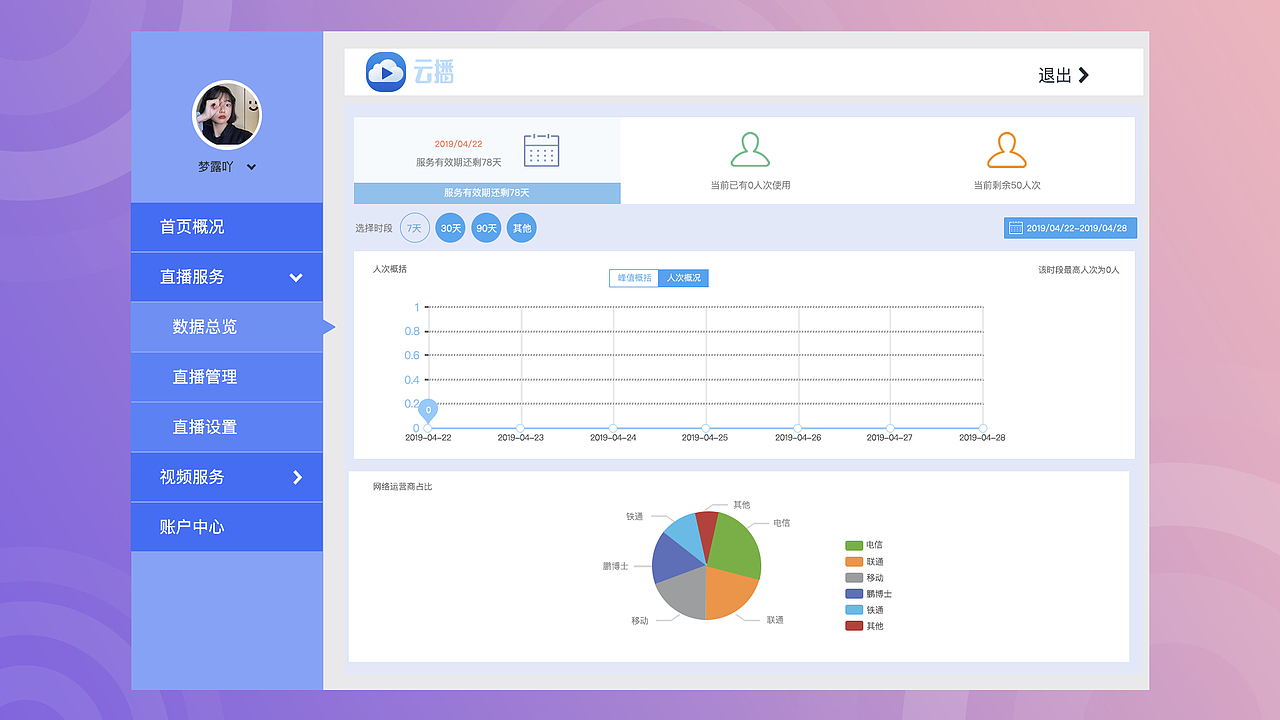Switch to 峰值概括 chart tab
Image resolution: width=1280 pixels, height=720 pixels.
pyautogui.click(x=634, y=278)
